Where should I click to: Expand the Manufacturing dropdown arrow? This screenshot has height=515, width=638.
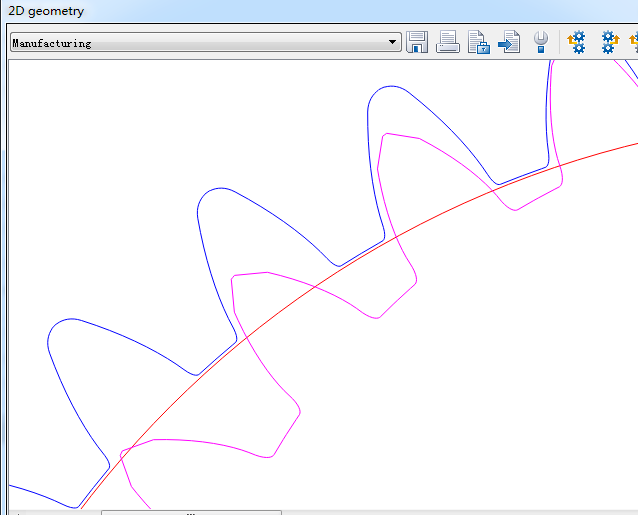(394, 43)
